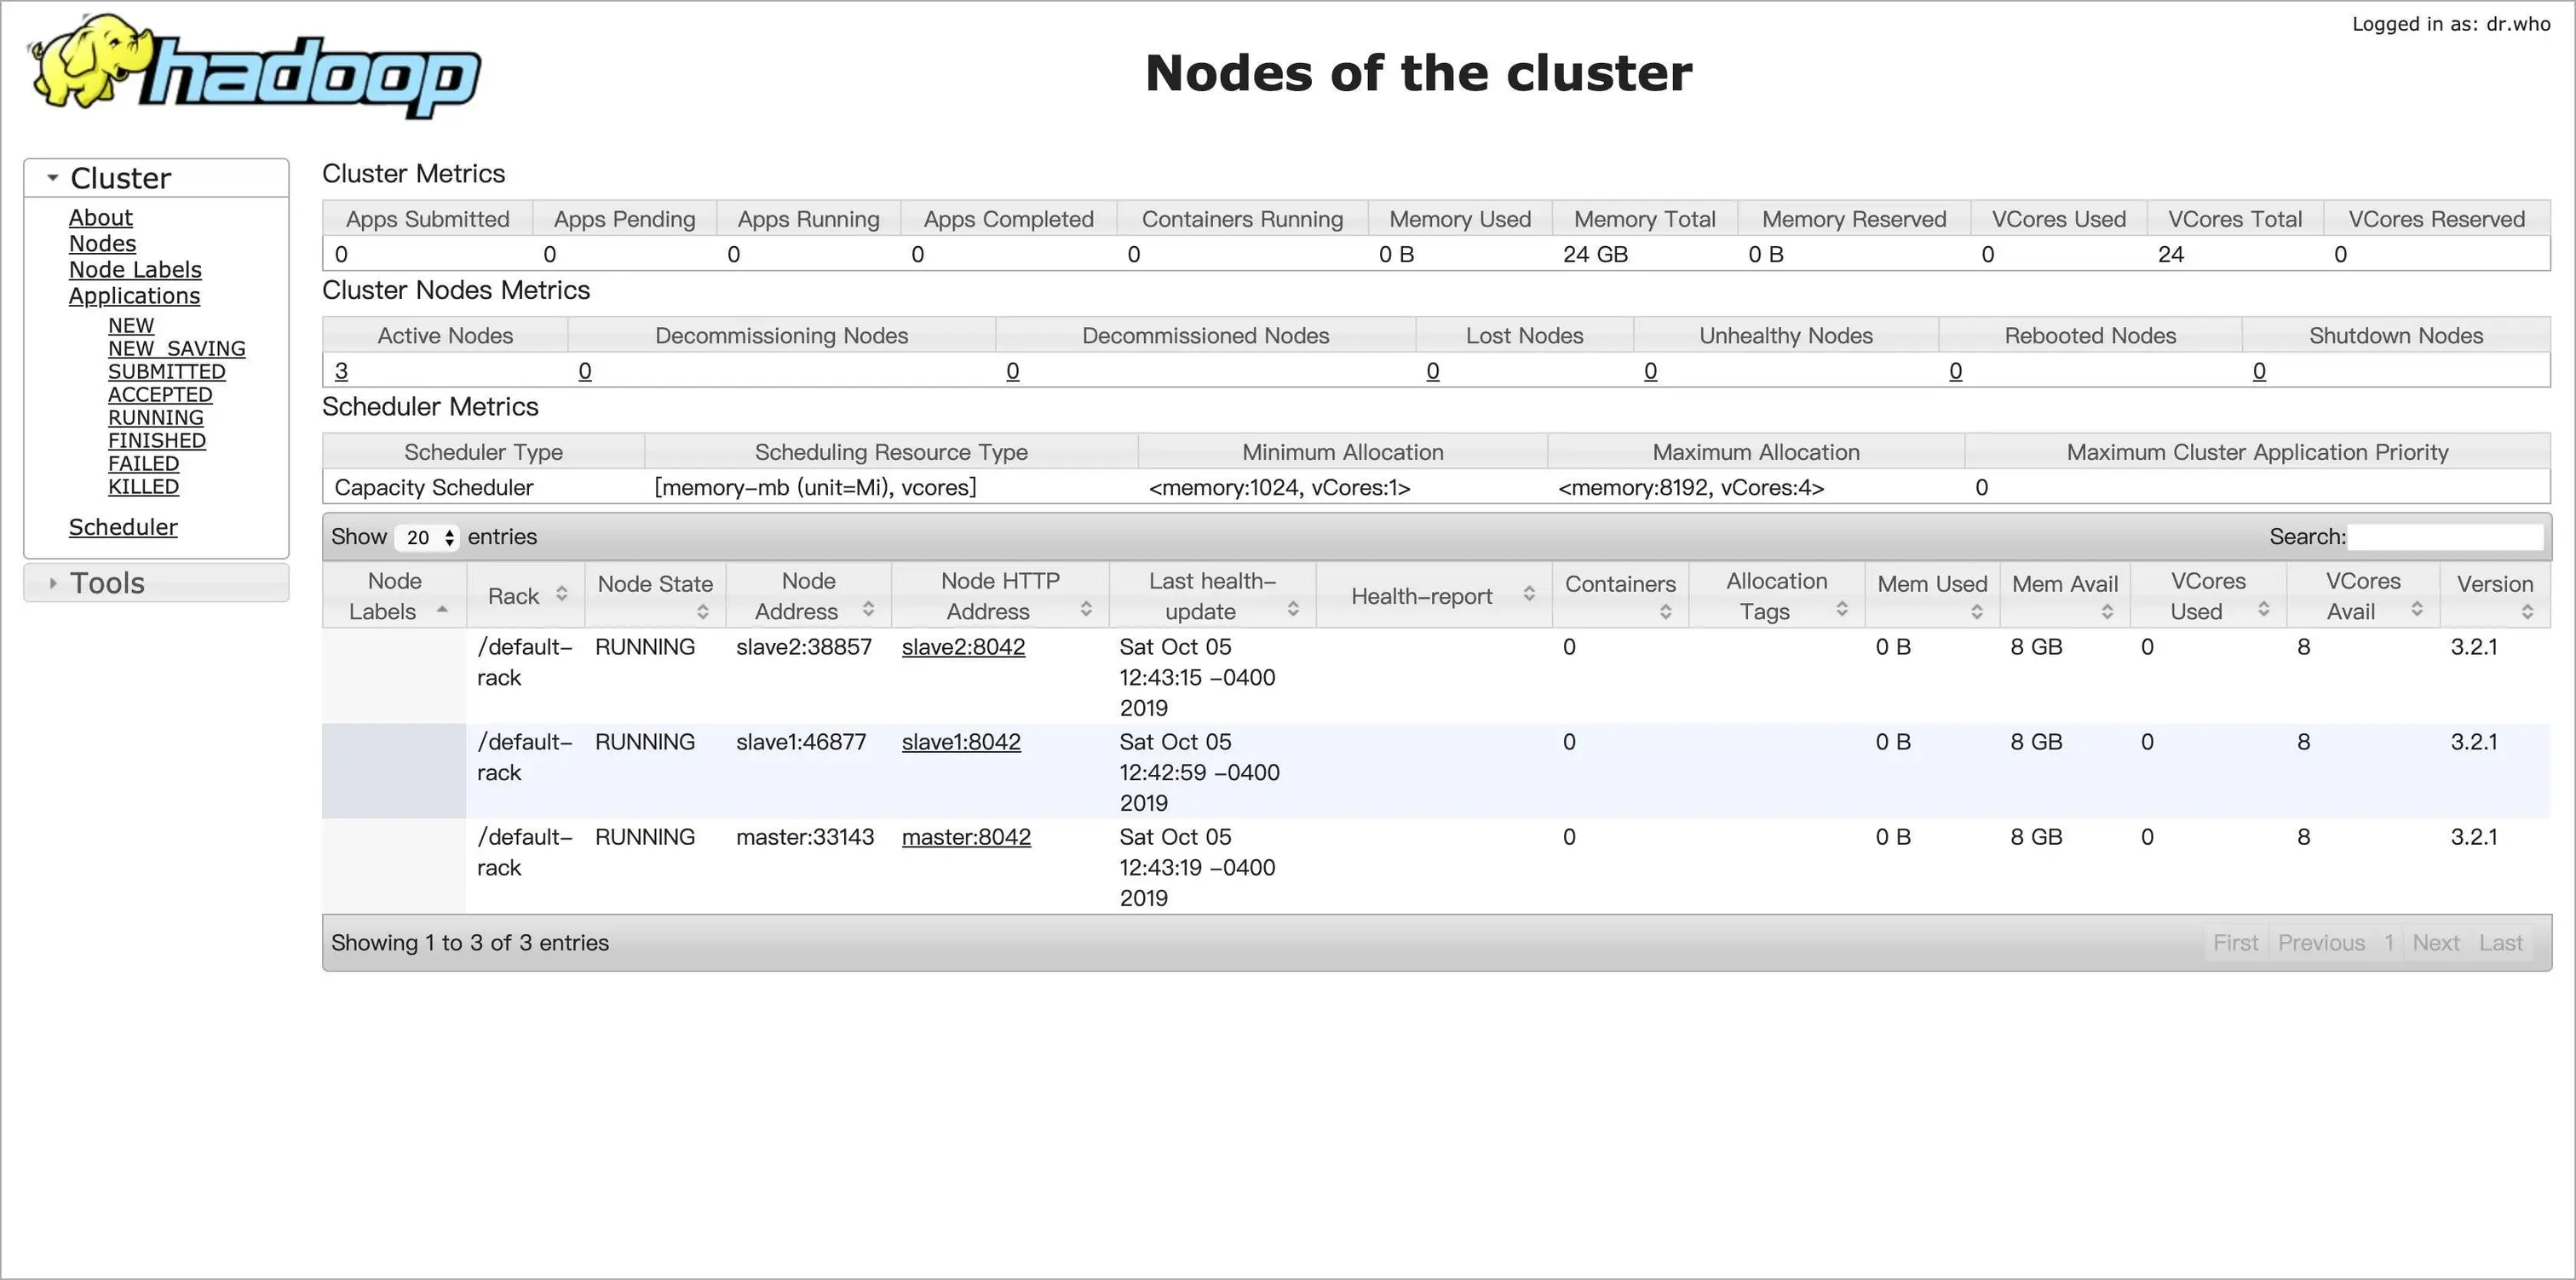
Task: Sort by Mem Used column arrows
Action: coord(1976,611)
